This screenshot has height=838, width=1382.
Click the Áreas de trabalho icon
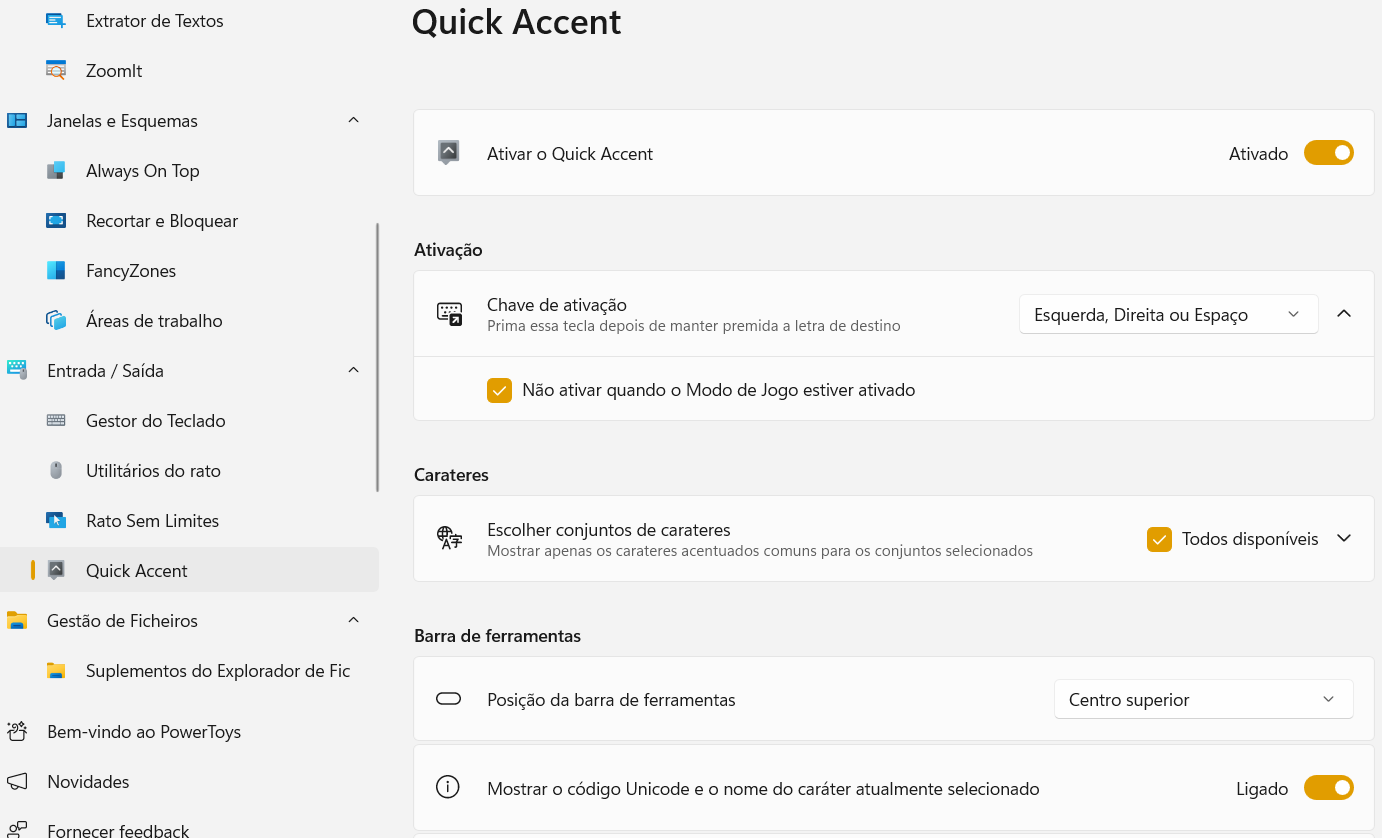pyautogui.click(x=56, y=321)
